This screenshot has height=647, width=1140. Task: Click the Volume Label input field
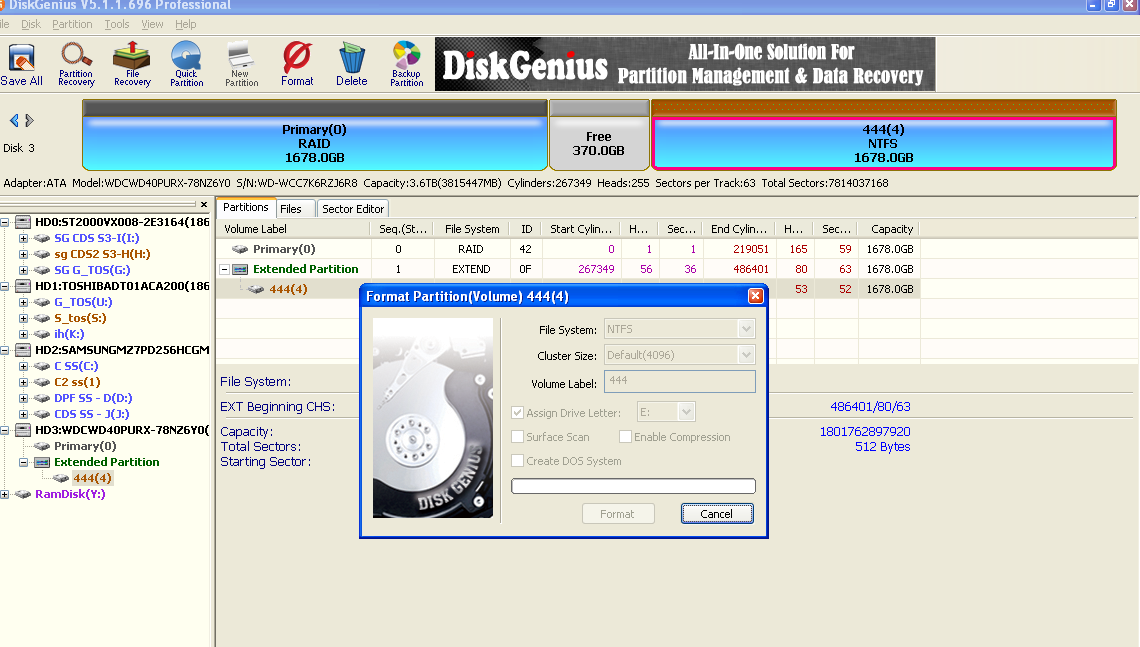[679, 381]
